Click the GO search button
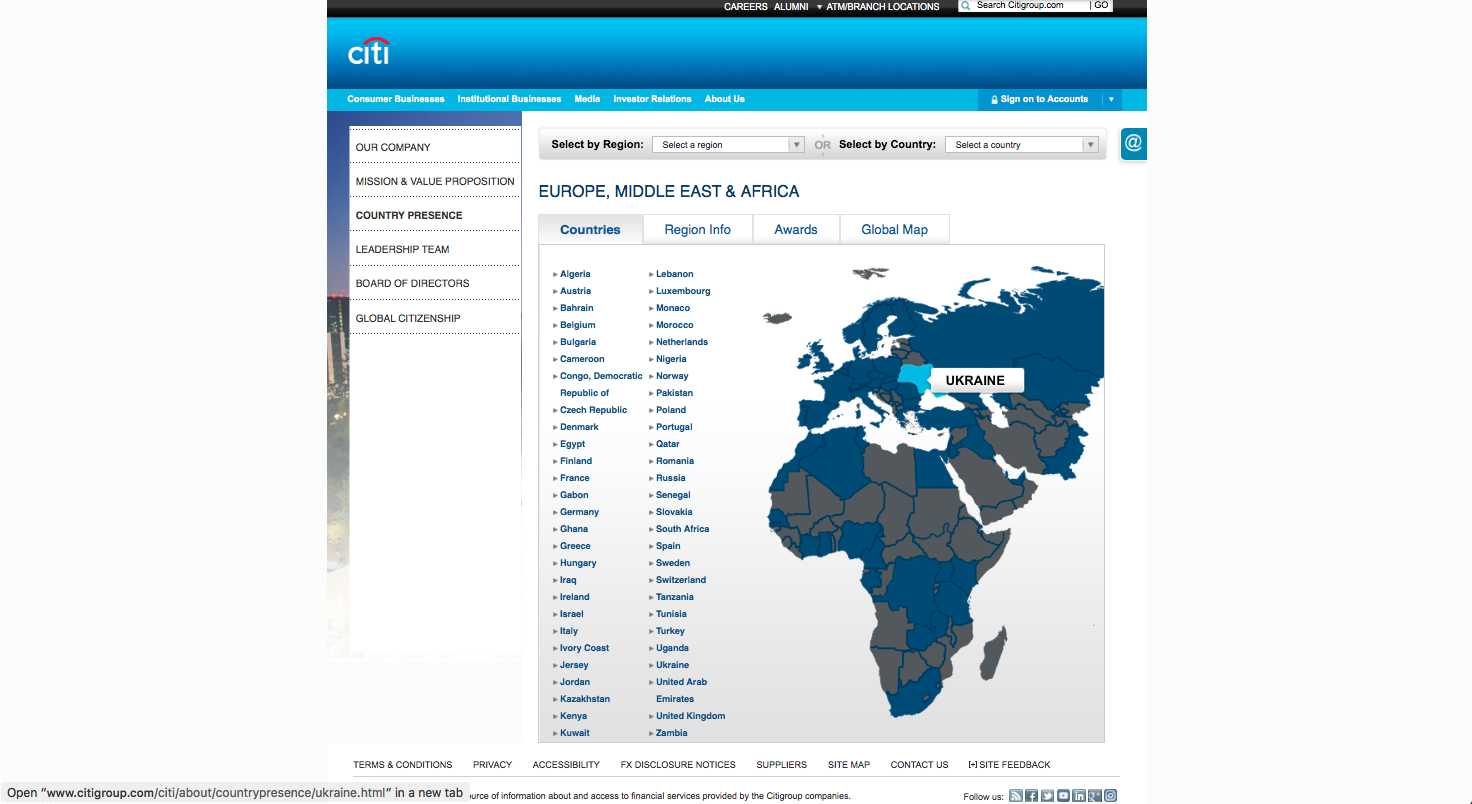The height and width of the screenshot is (804, 1472). click(x=1101, y=6)
